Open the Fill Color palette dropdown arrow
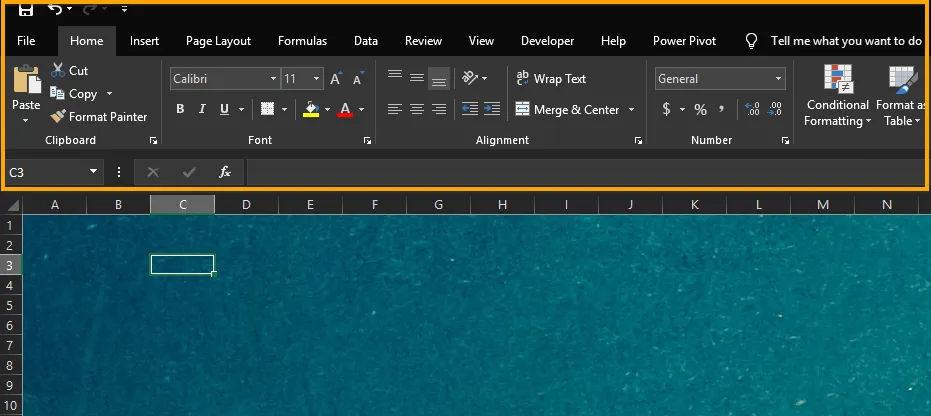Viewport: 931px width, 416px height. tap(327, 109)
